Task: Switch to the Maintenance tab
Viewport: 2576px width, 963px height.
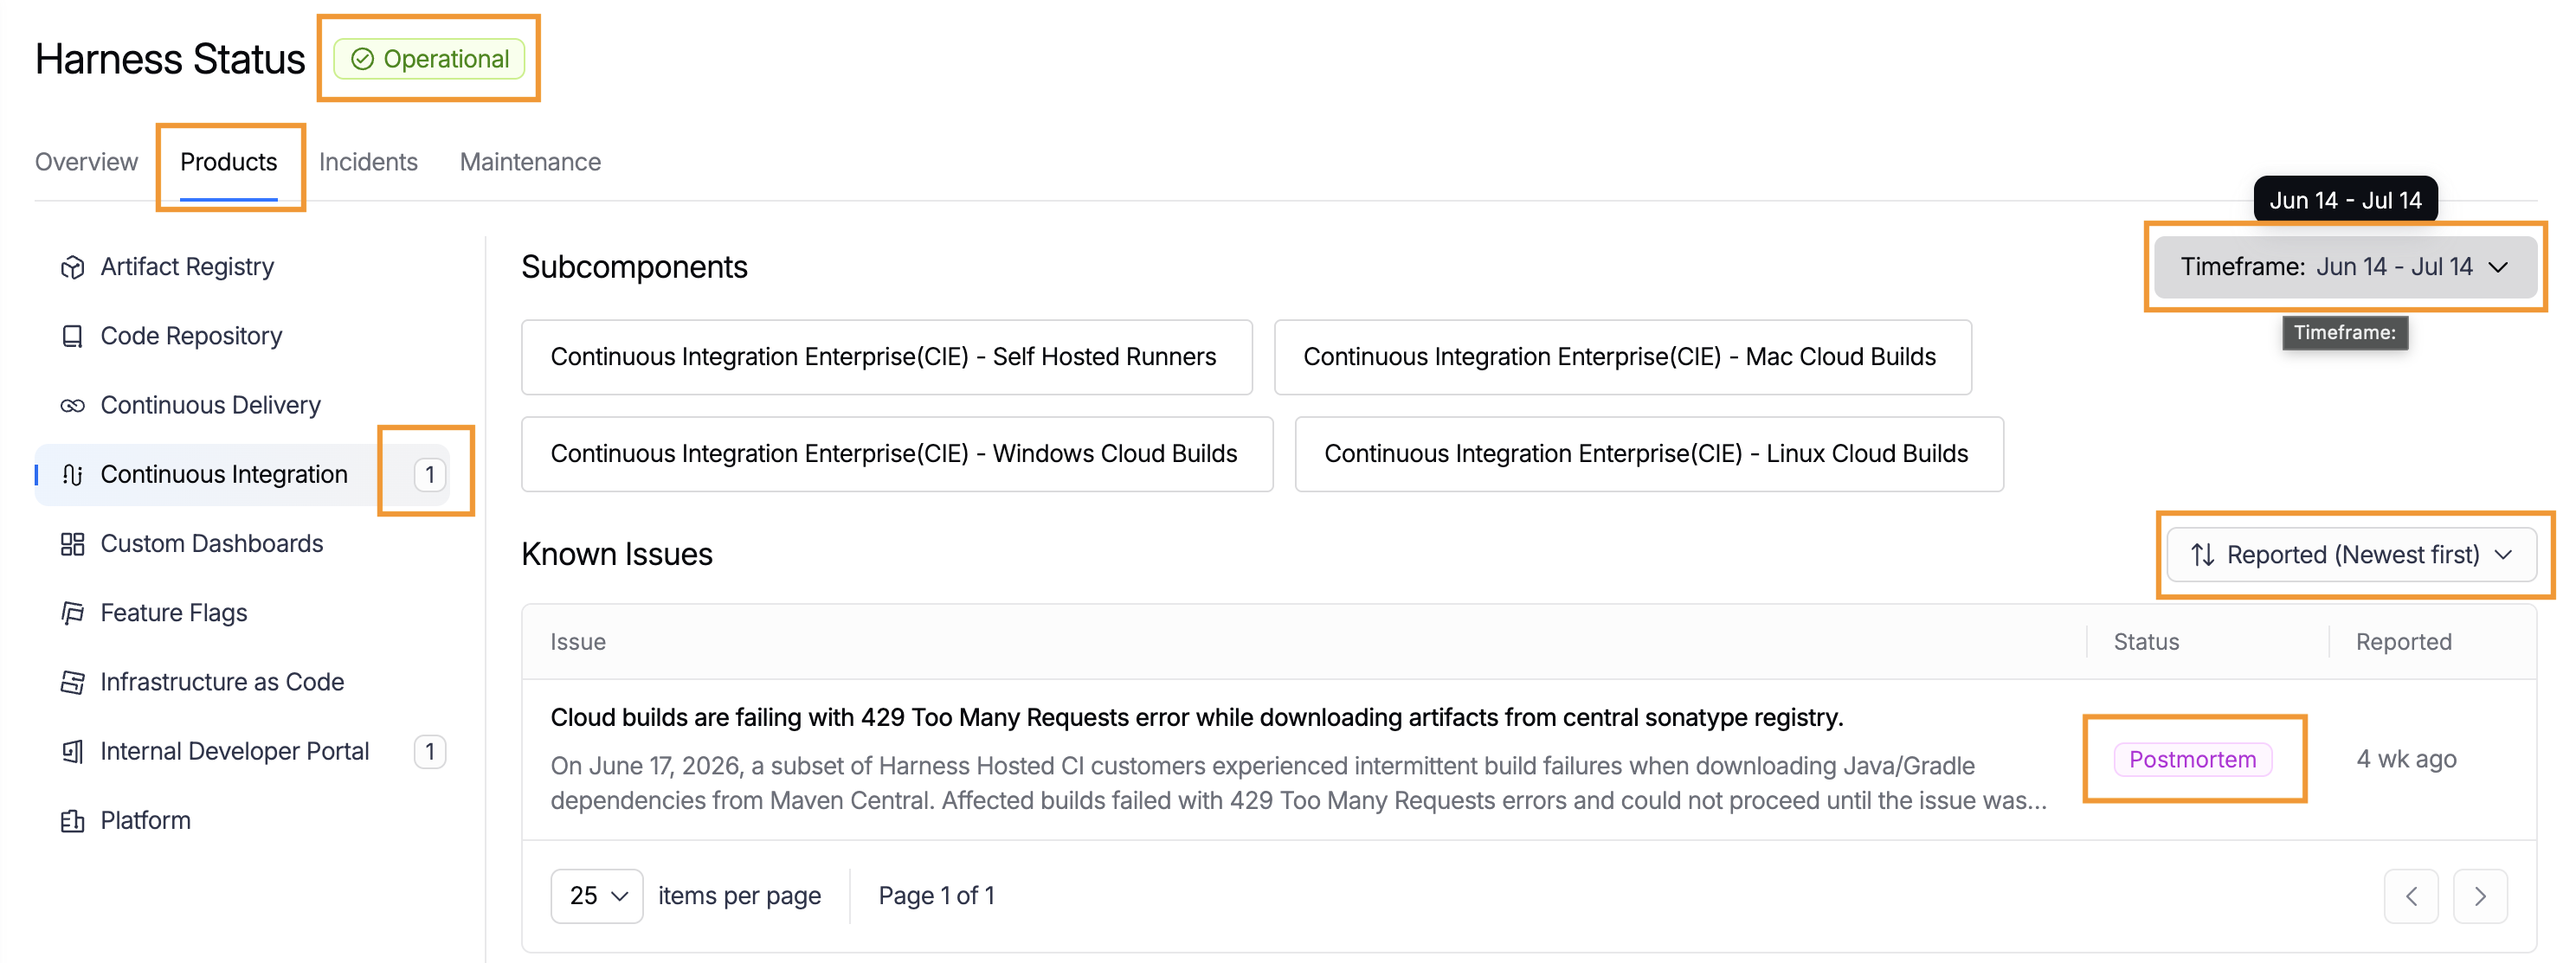Action: [530, 162]
